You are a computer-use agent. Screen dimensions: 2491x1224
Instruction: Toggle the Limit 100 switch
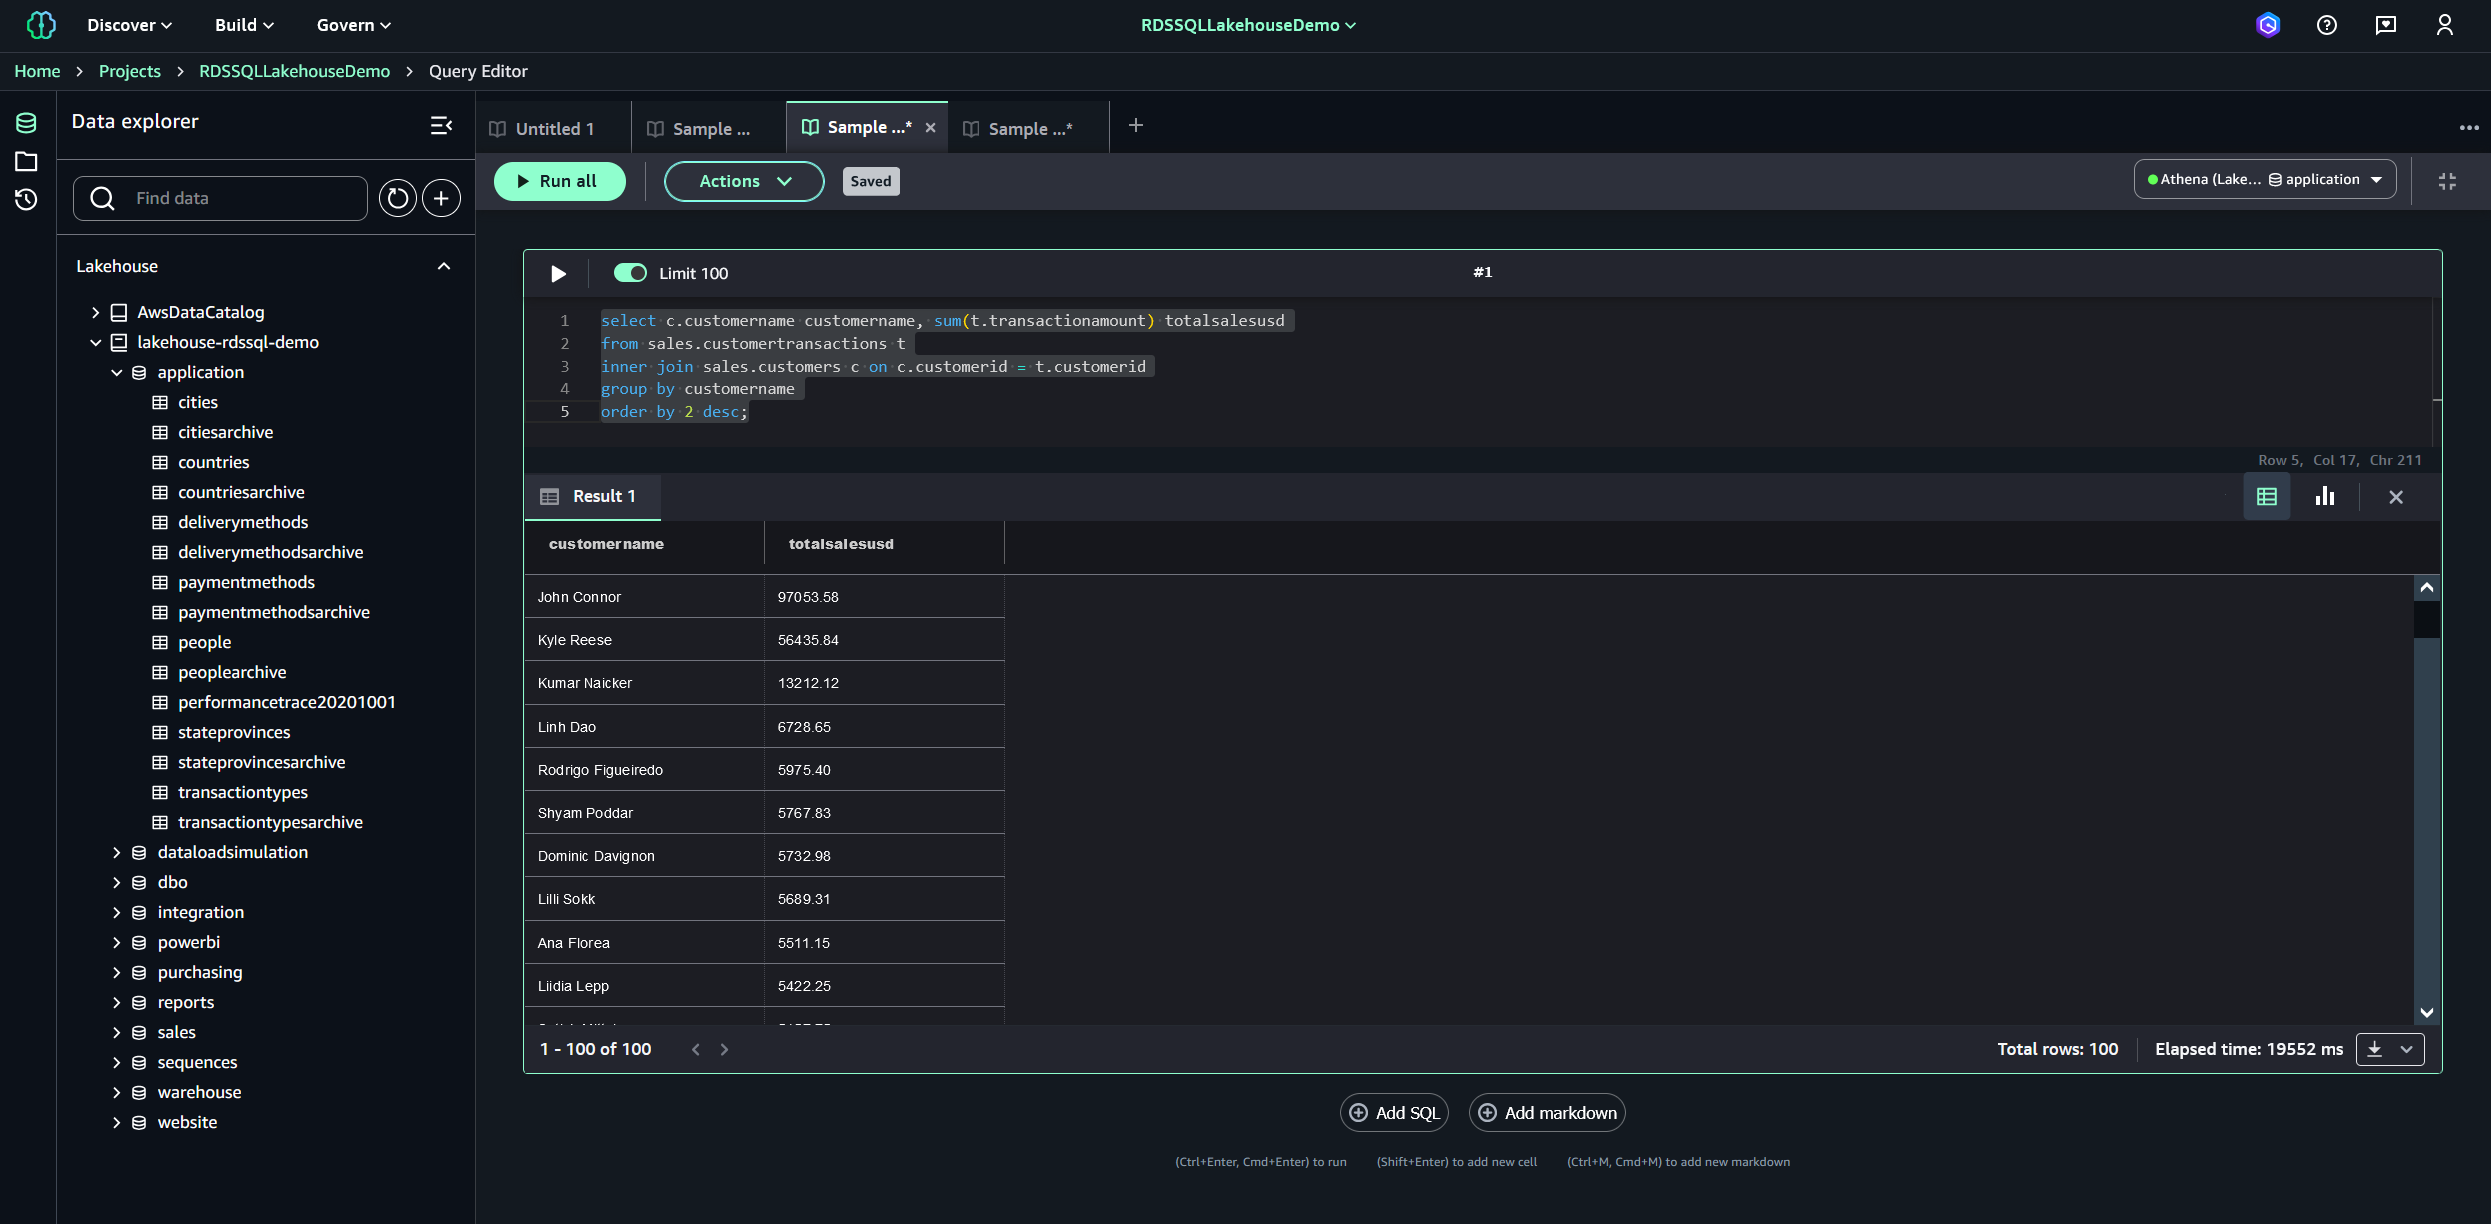630,273
